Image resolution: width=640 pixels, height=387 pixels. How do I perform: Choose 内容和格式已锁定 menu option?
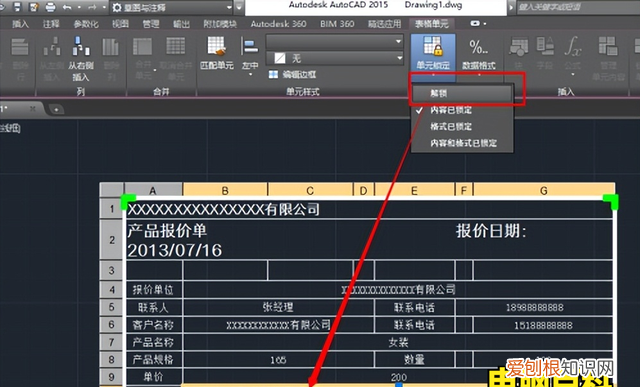point(462,143)
